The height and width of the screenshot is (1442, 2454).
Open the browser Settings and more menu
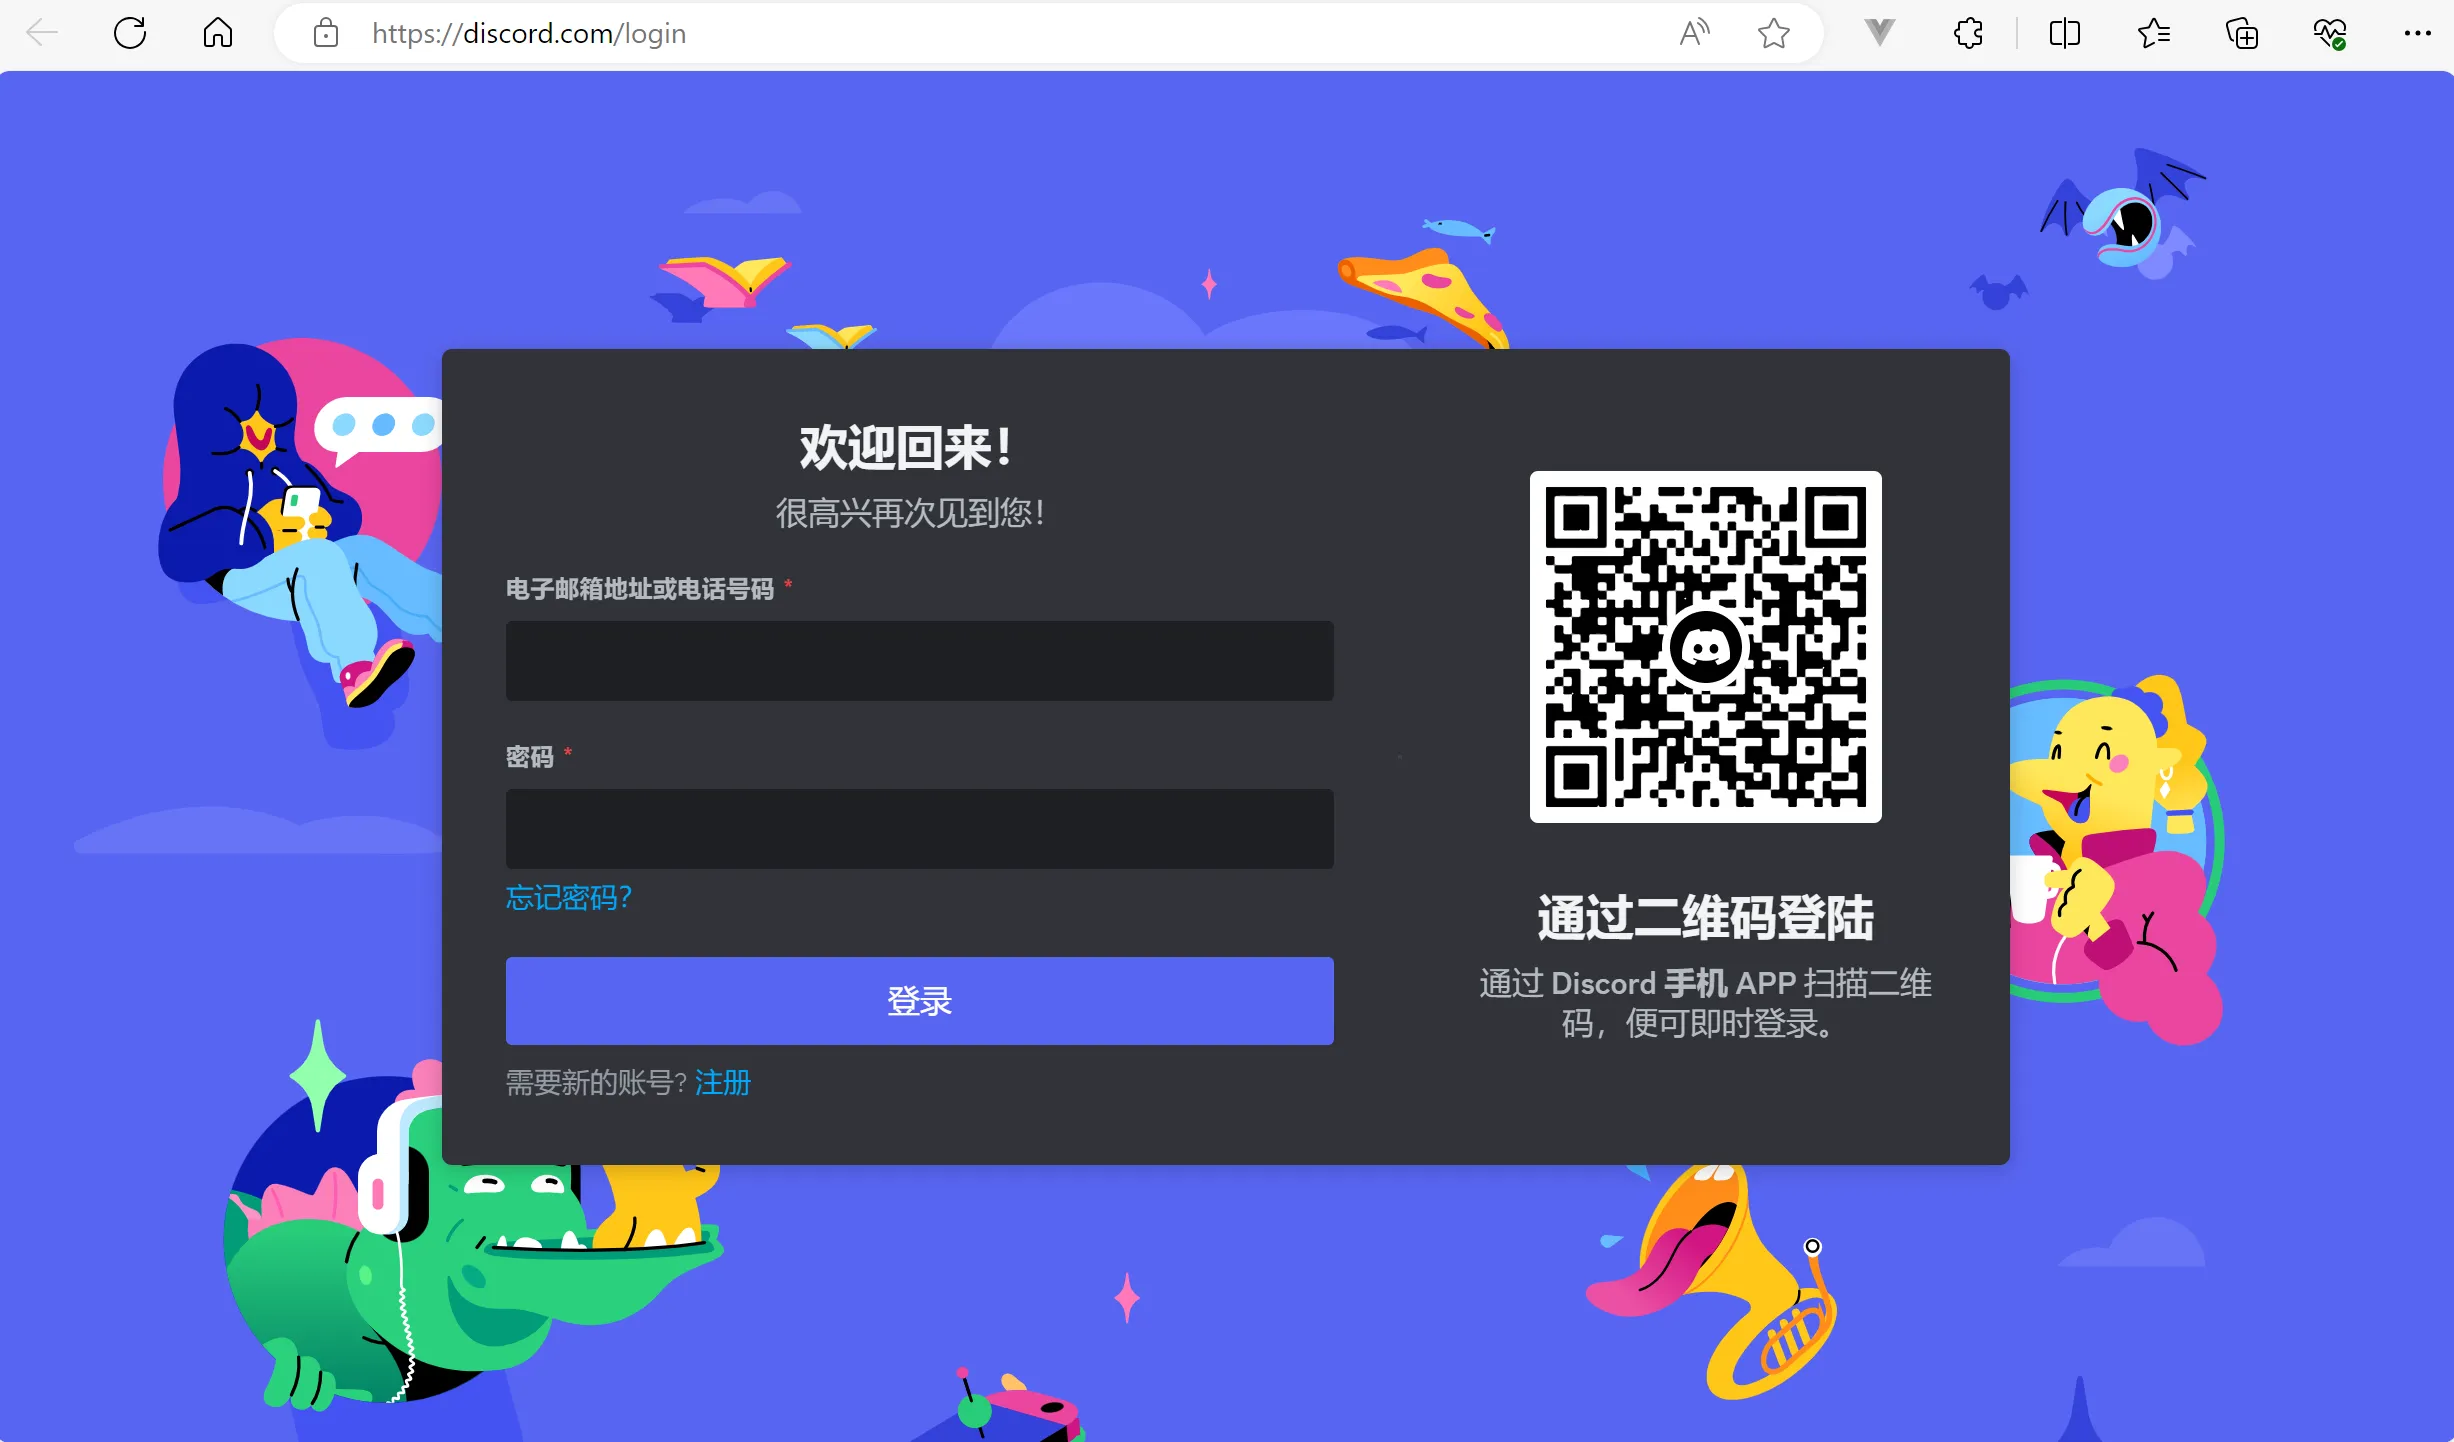[2417, 33]
